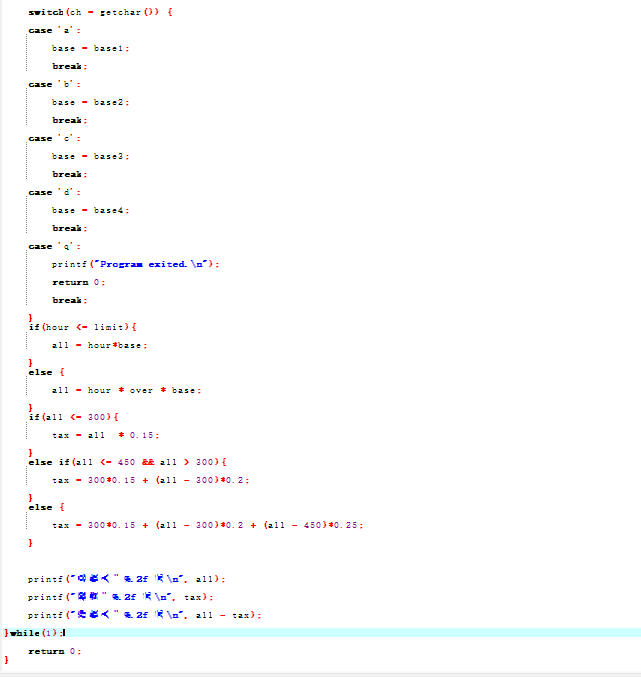This screenshot has width=641, height=677.
Task: Select the line "case 'b':"
Action: [54, 84]
